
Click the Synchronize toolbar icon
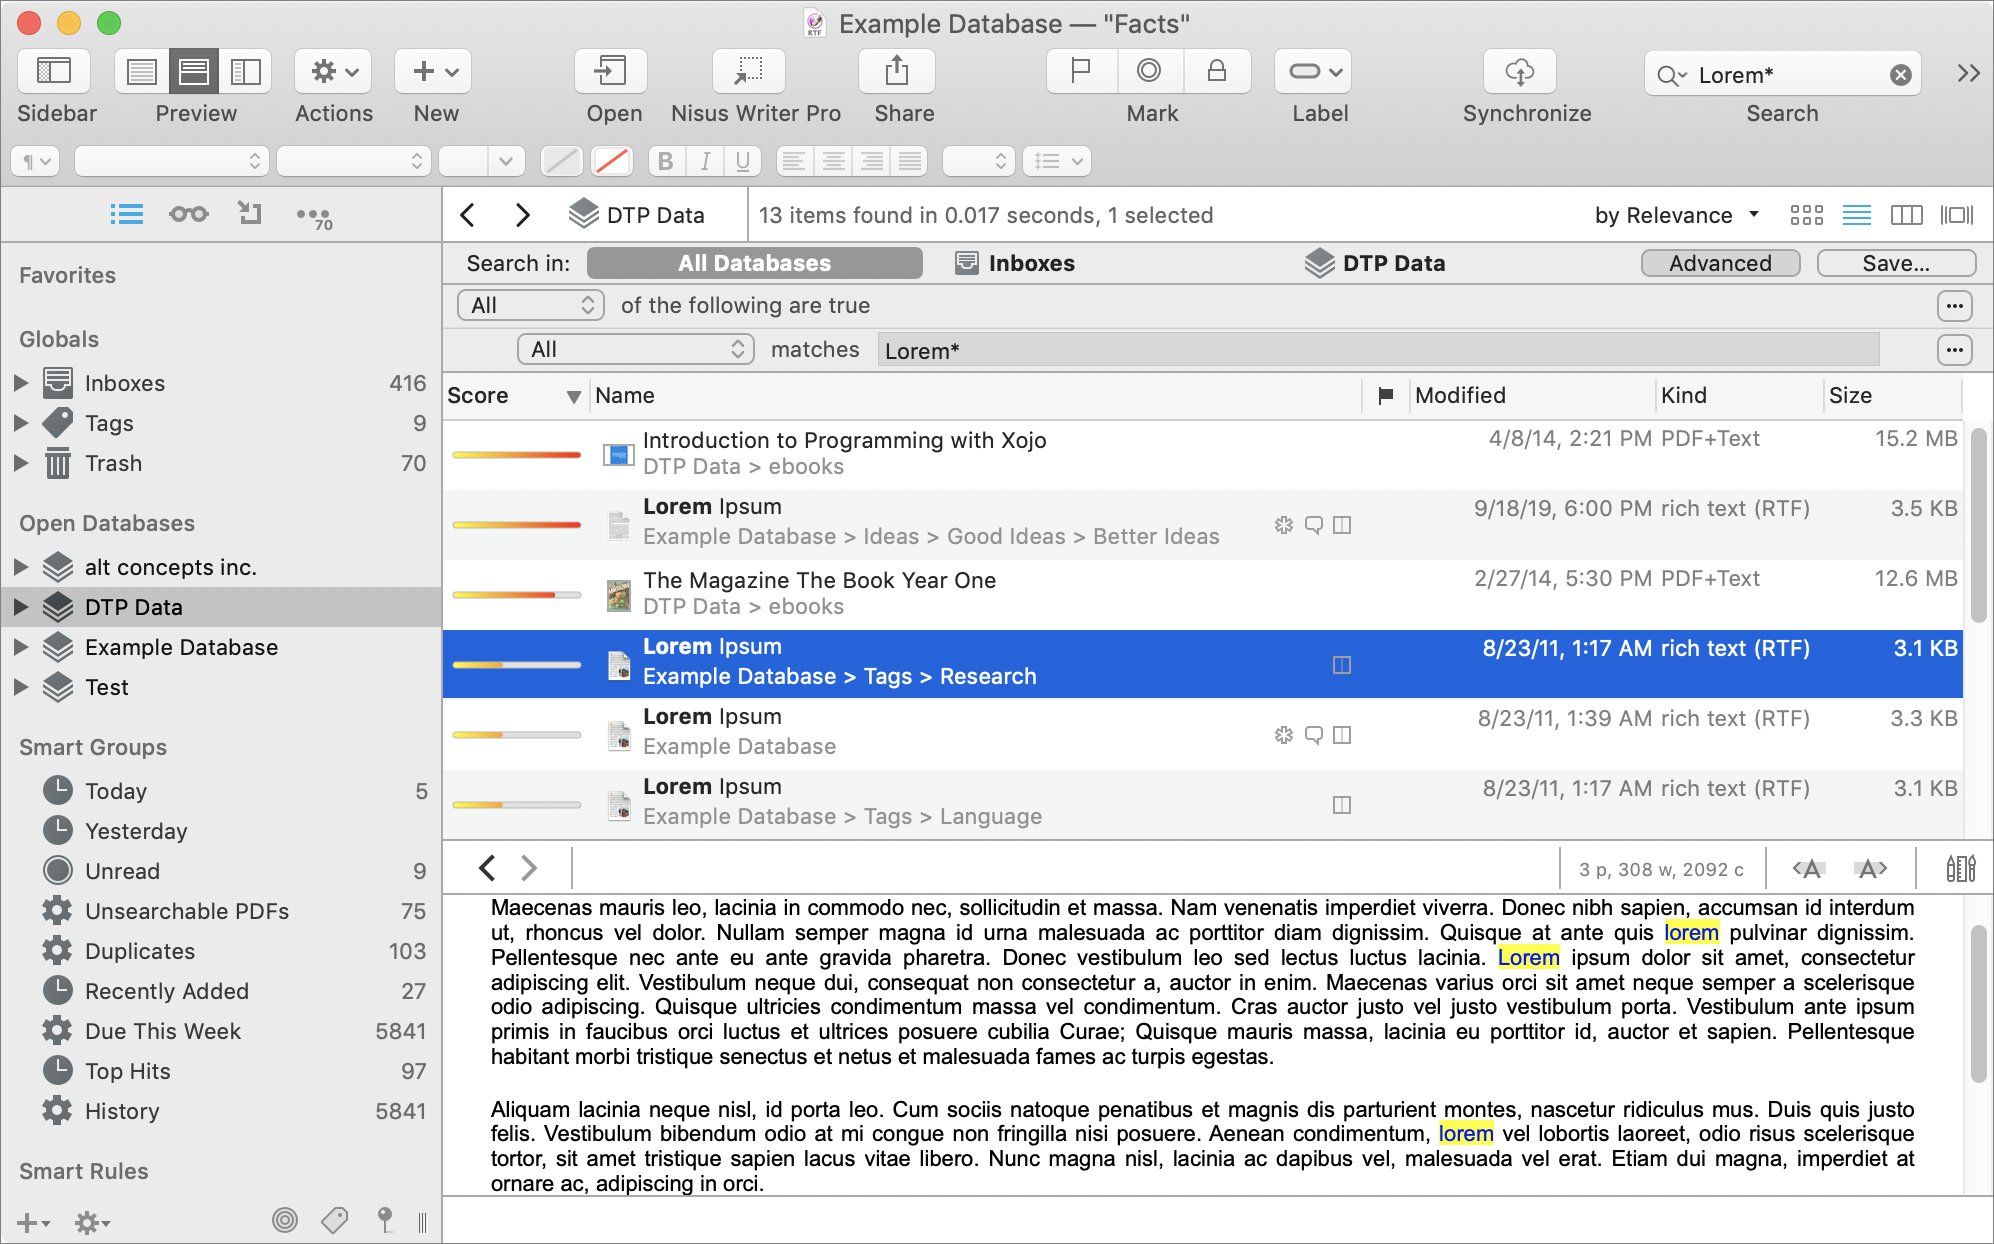click(1524, 72)
